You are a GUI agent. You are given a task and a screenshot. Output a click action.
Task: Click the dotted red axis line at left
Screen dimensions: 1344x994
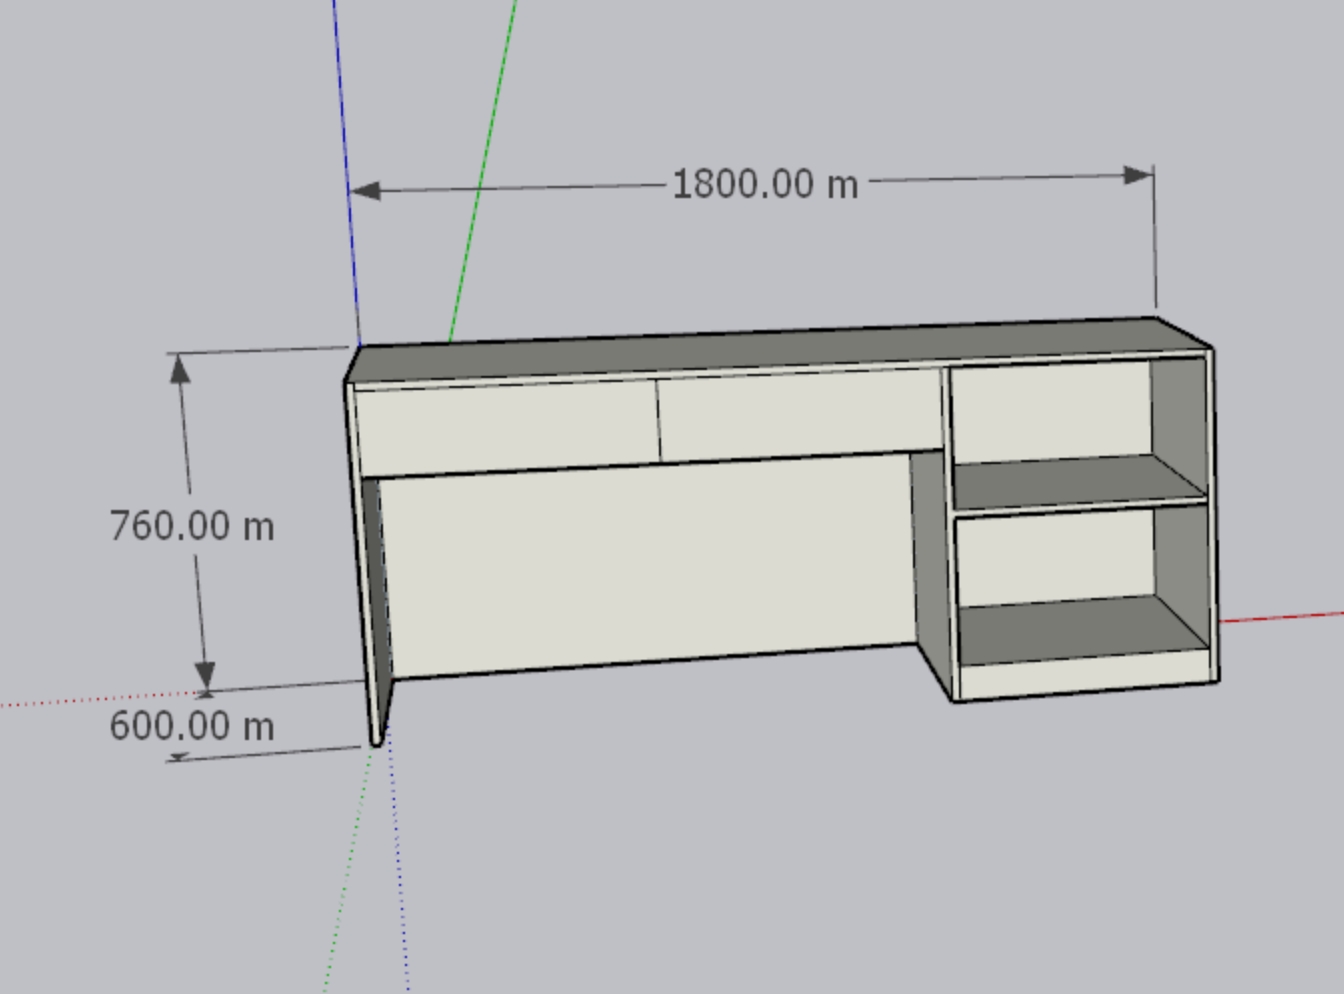[100, 700]
